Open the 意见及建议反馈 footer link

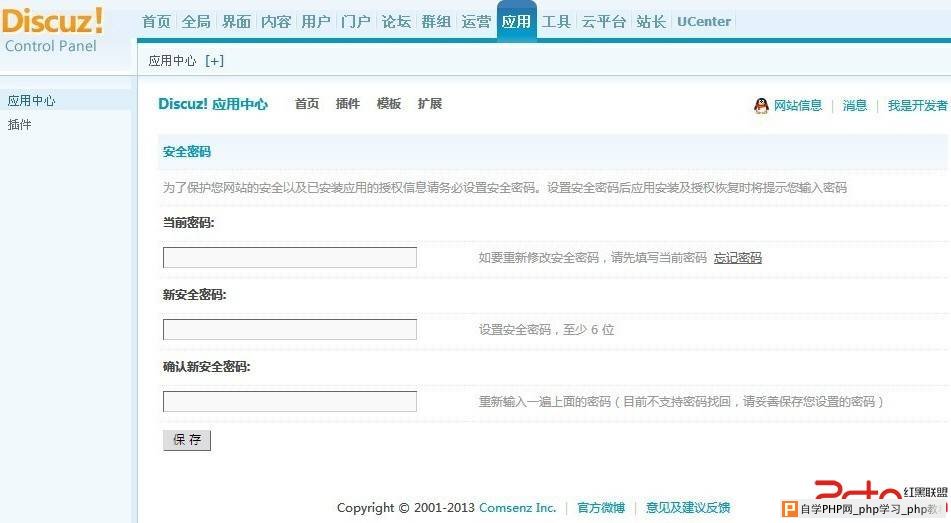pos(688,508)
